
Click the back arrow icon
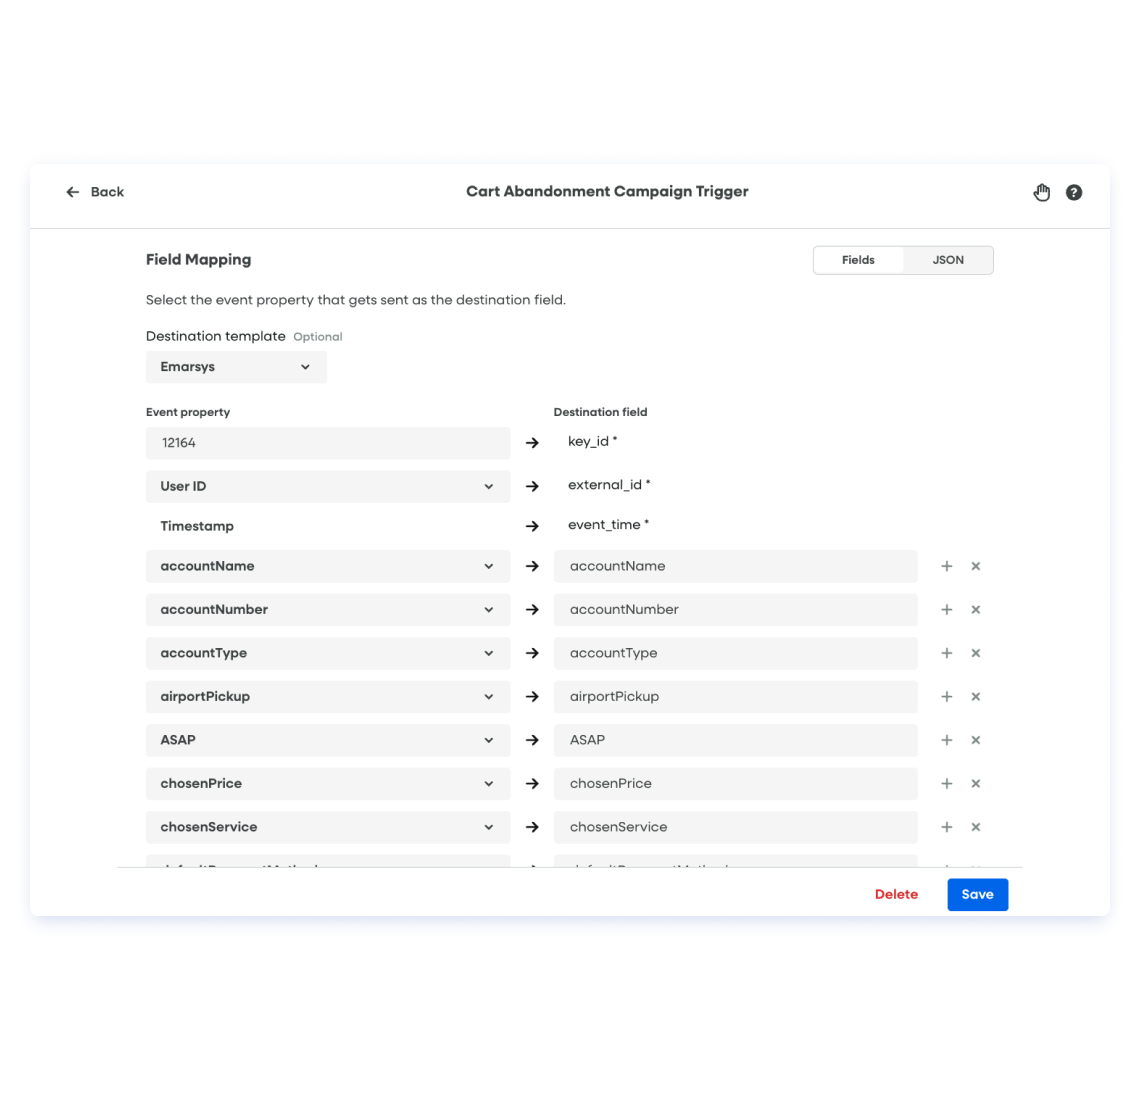pos(71,192)
